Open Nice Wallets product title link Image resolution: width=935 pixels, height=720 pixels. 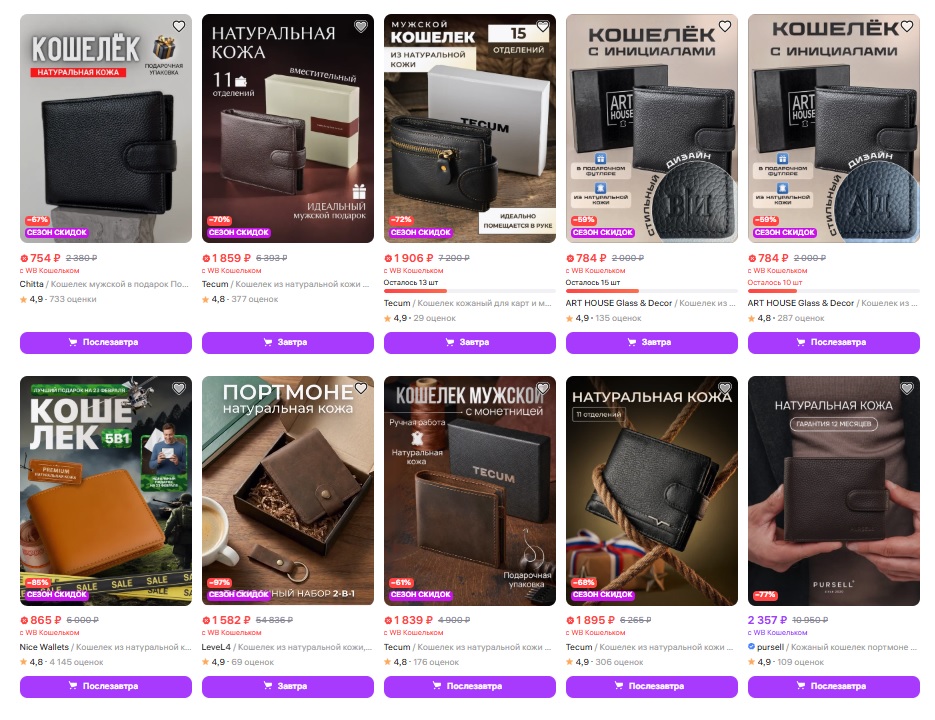tap(106, 647)
